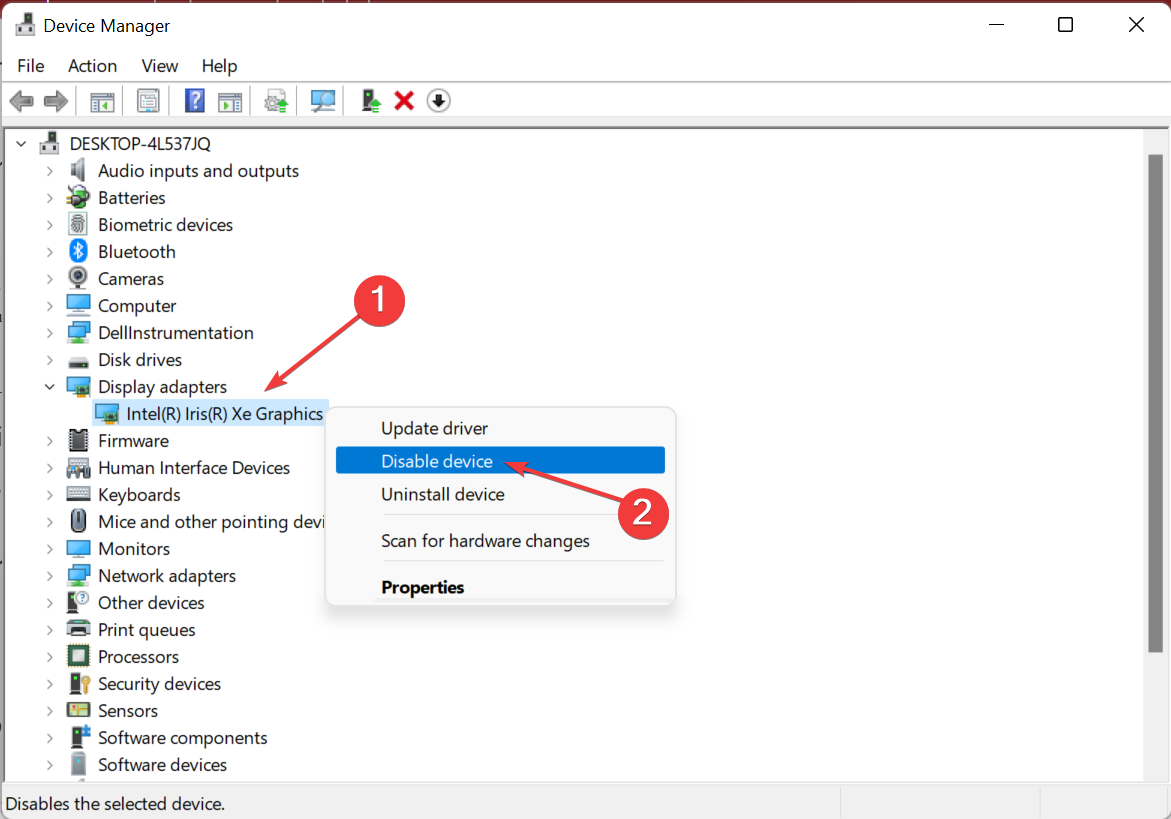
Task: Click the Audio inputs speaker icon
Action: (x=78, y=170)
